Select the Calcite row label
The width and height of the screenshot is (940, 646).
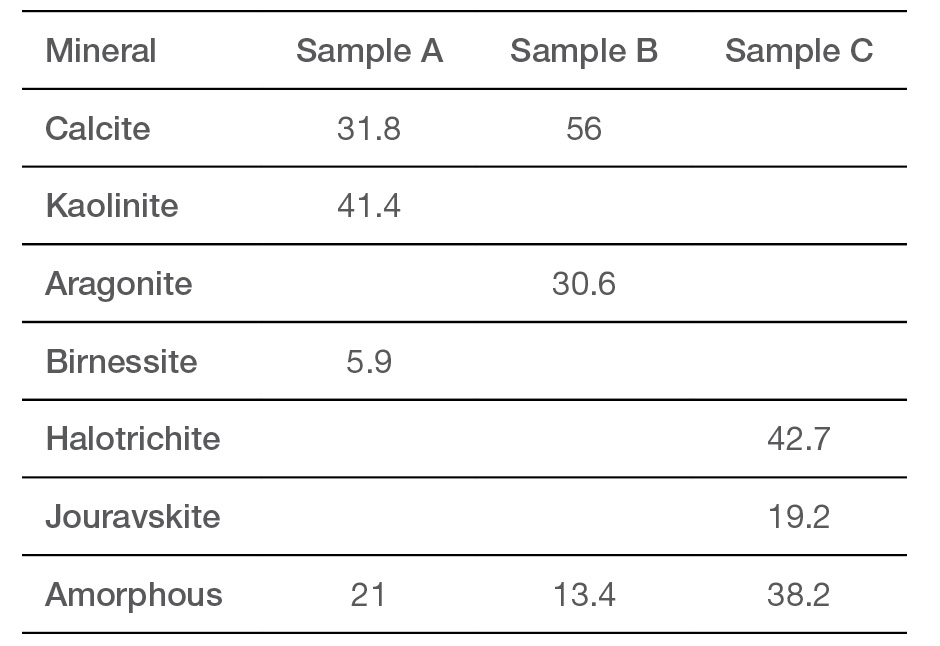(98, 128)
